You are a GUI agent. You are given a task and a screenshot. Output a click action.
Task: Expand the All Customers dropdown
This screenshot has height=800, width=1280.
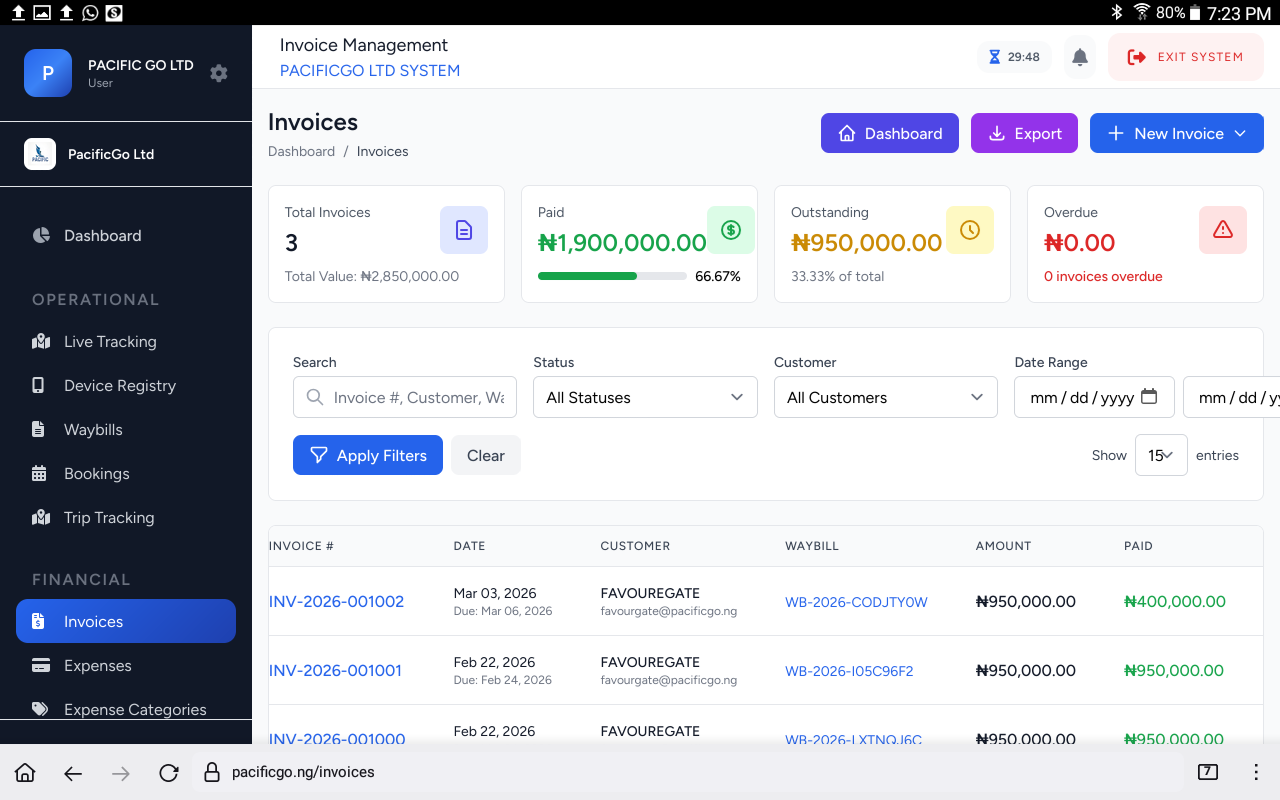(885, 397)
